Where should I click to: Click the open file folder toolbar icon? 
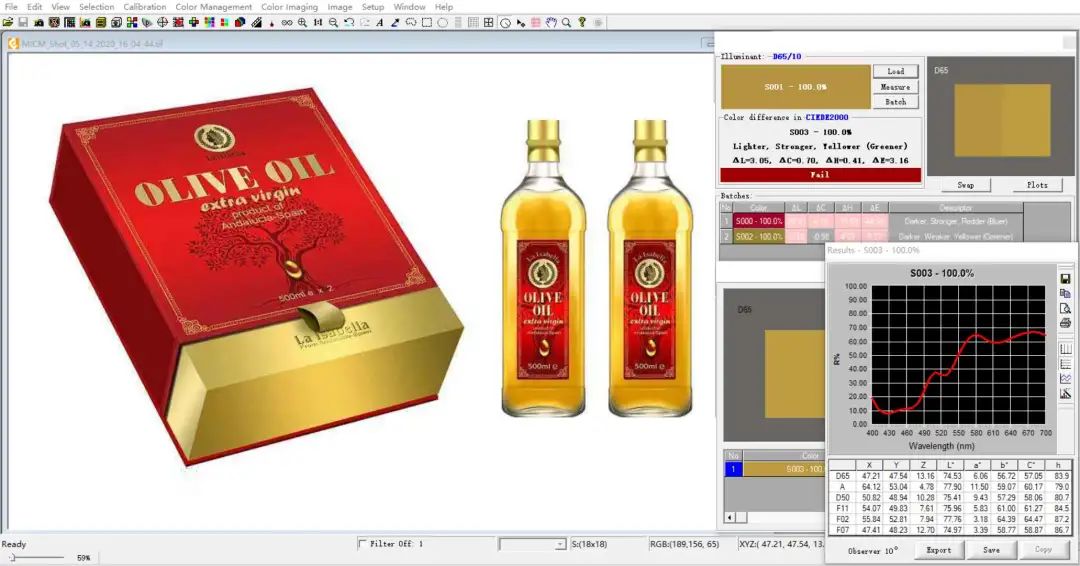click(x=8, y=23)
